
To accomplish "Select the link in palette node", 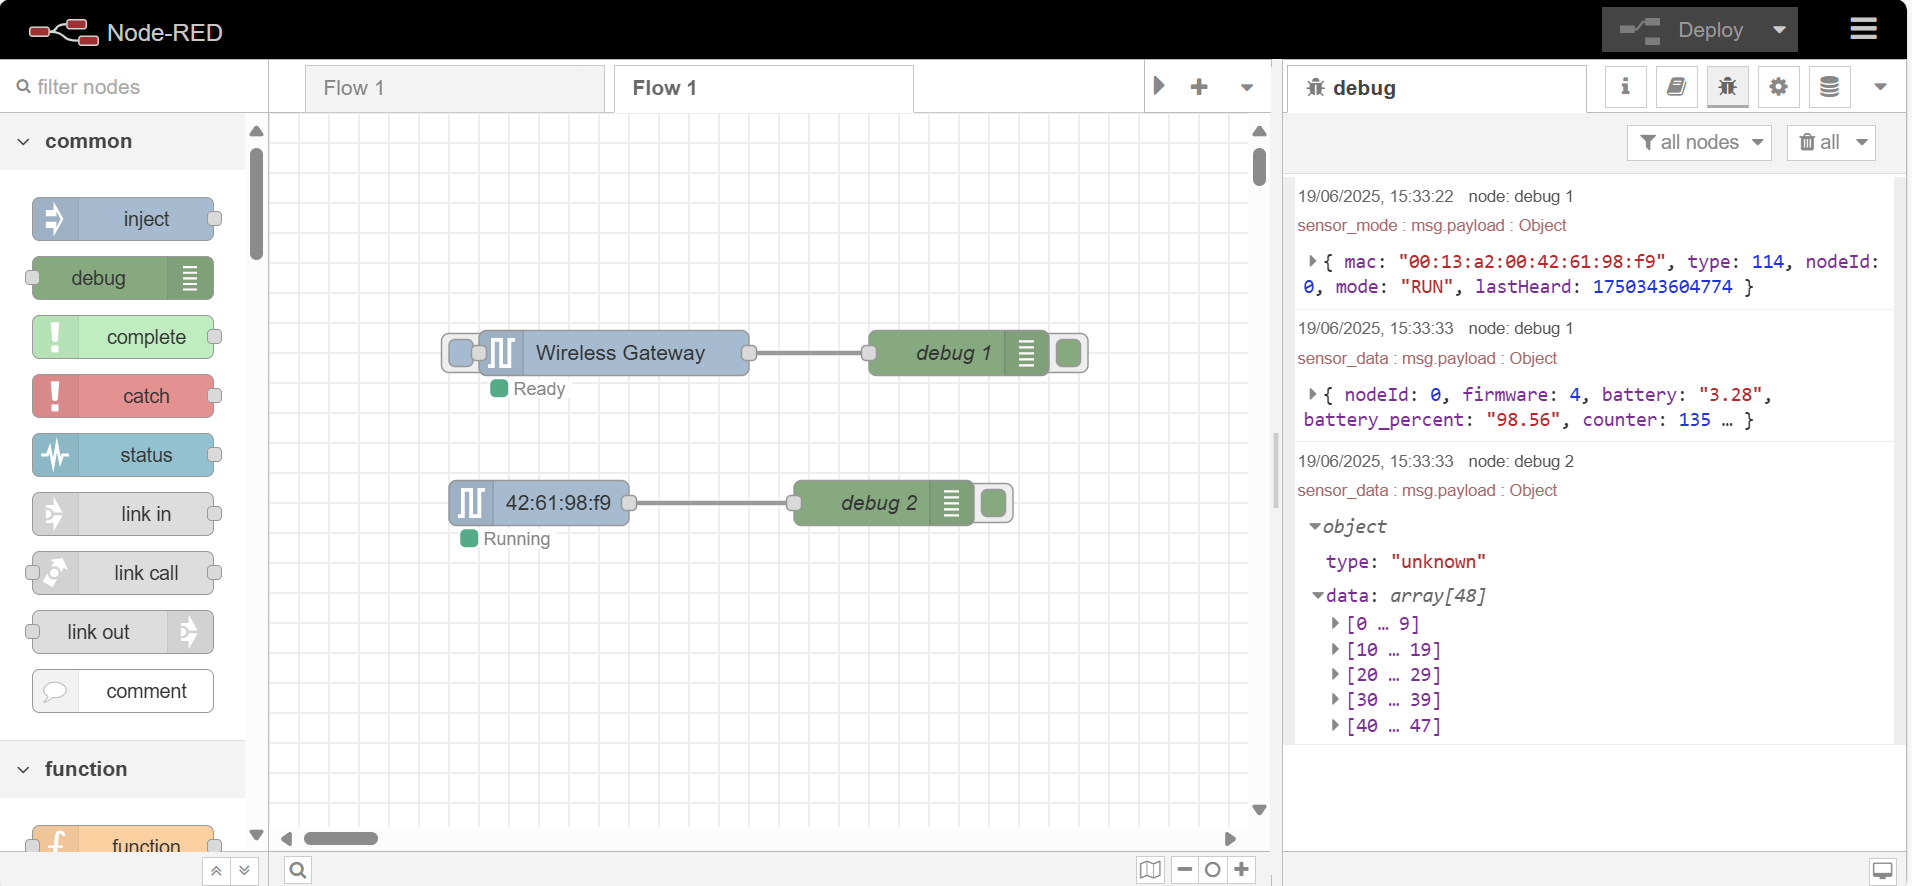I will 123,514.
